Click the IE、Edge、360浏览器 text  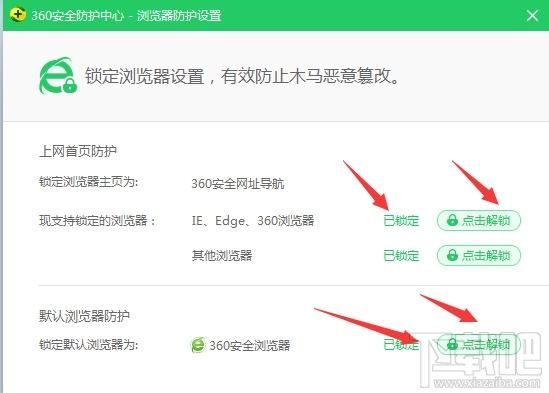tap(253, 221)
